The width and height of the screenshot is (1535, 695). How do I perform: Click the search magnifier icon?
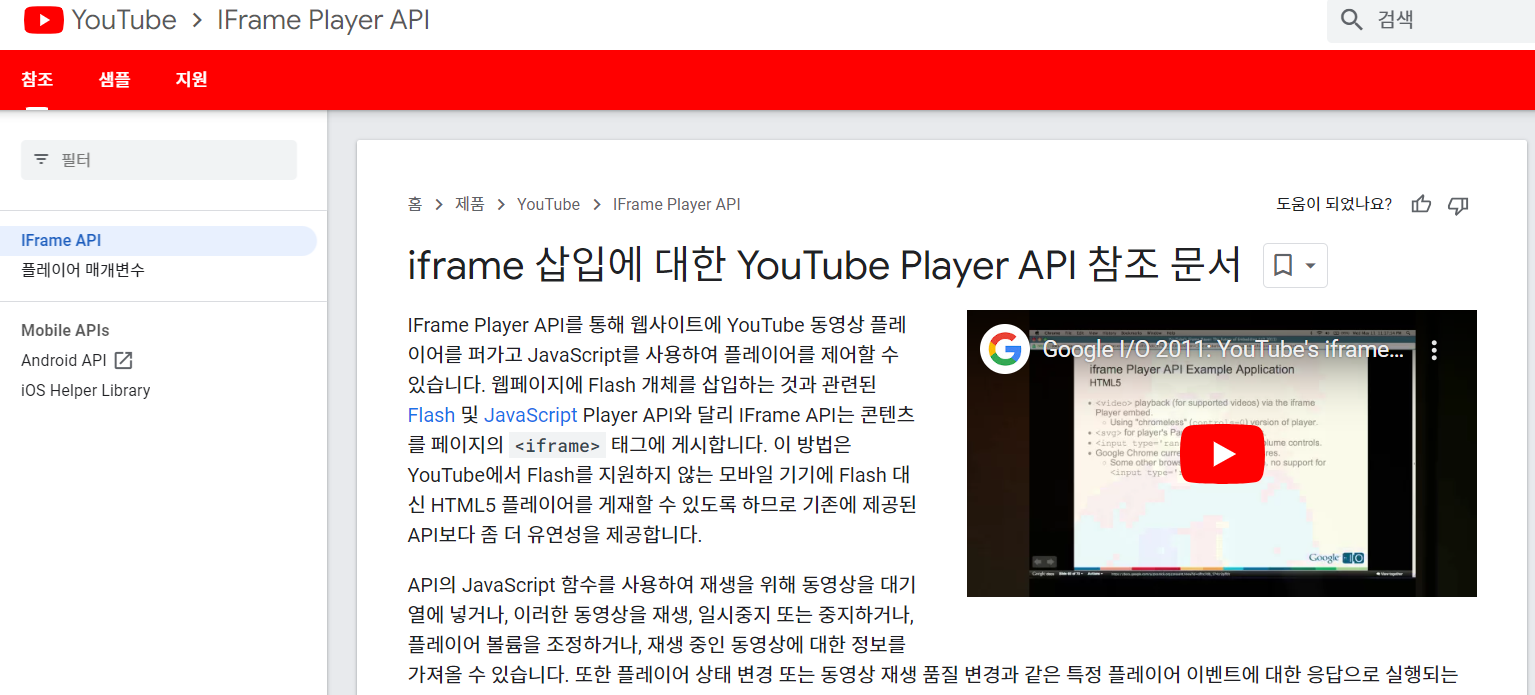point(1352,20)
